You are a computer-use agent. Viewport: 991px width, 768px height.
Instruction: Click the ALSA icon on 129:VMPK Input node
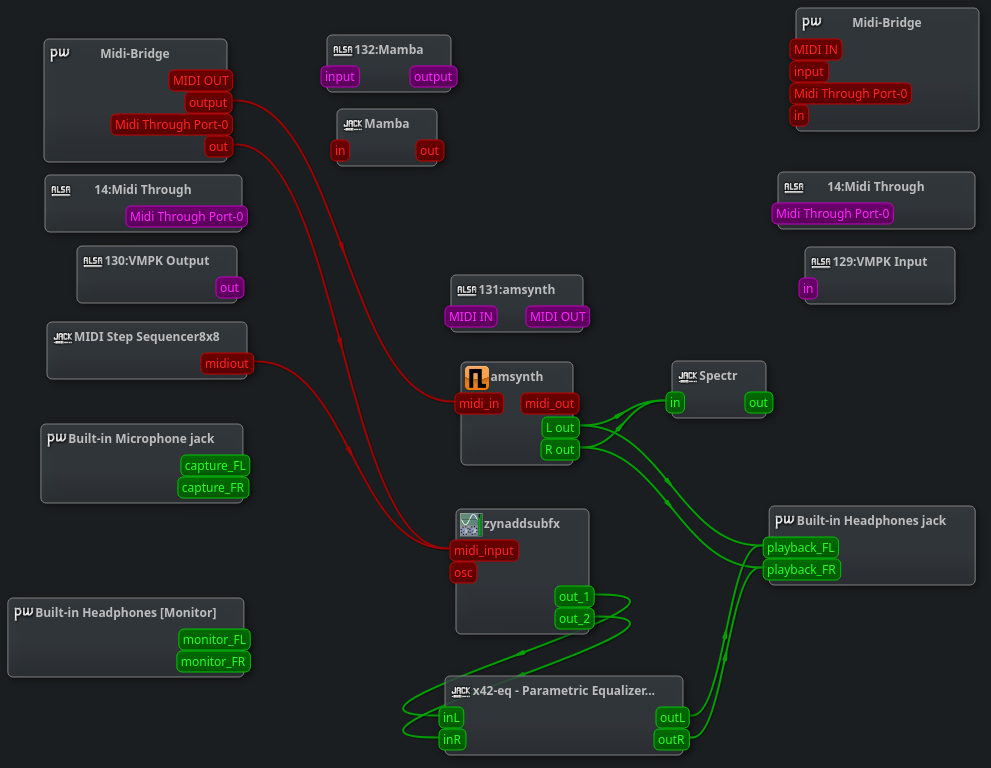[820, 262]
